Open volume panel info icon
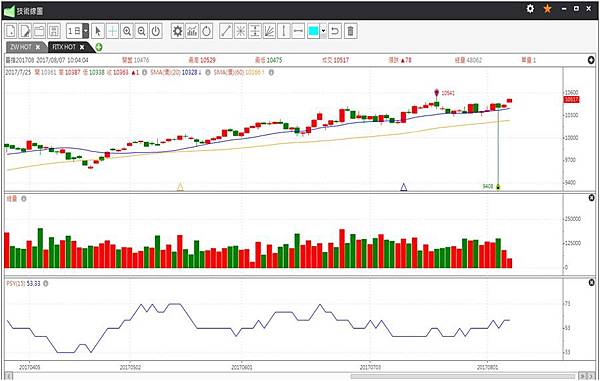The image size is (600, 381). tap(24, 199)
